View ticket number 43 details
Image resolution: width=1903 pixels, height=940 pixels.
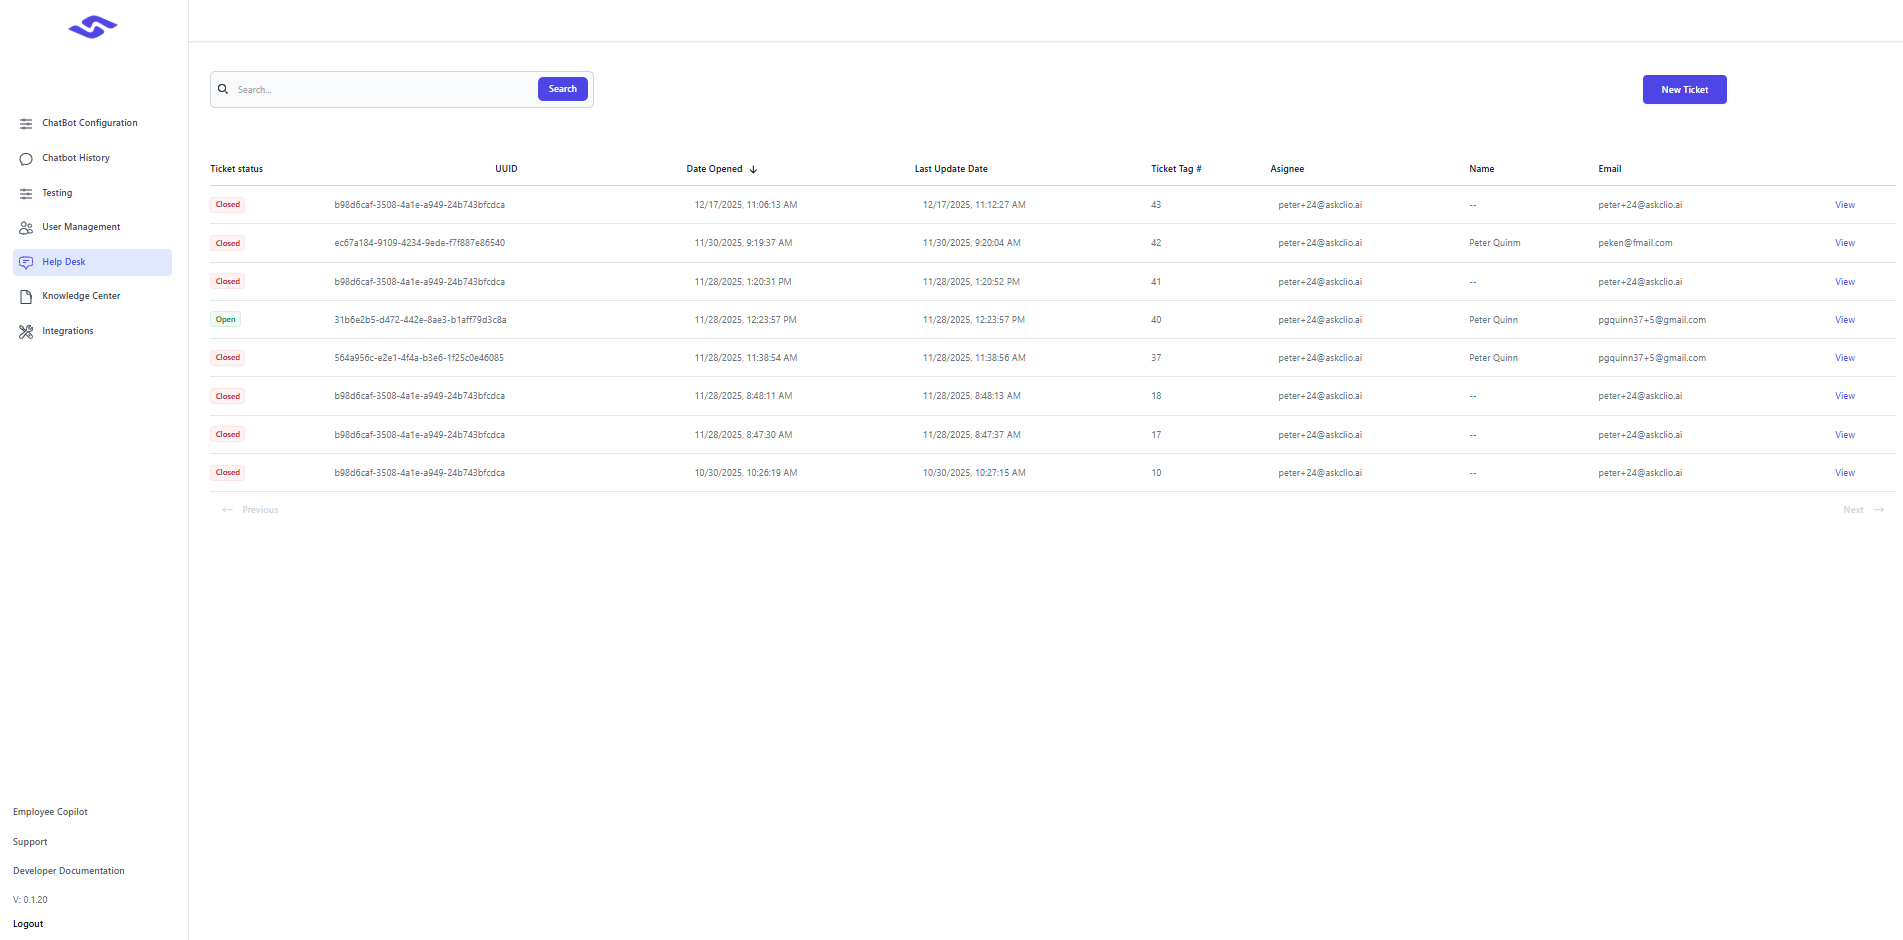pyautogui.click(x=1844, y=205)
